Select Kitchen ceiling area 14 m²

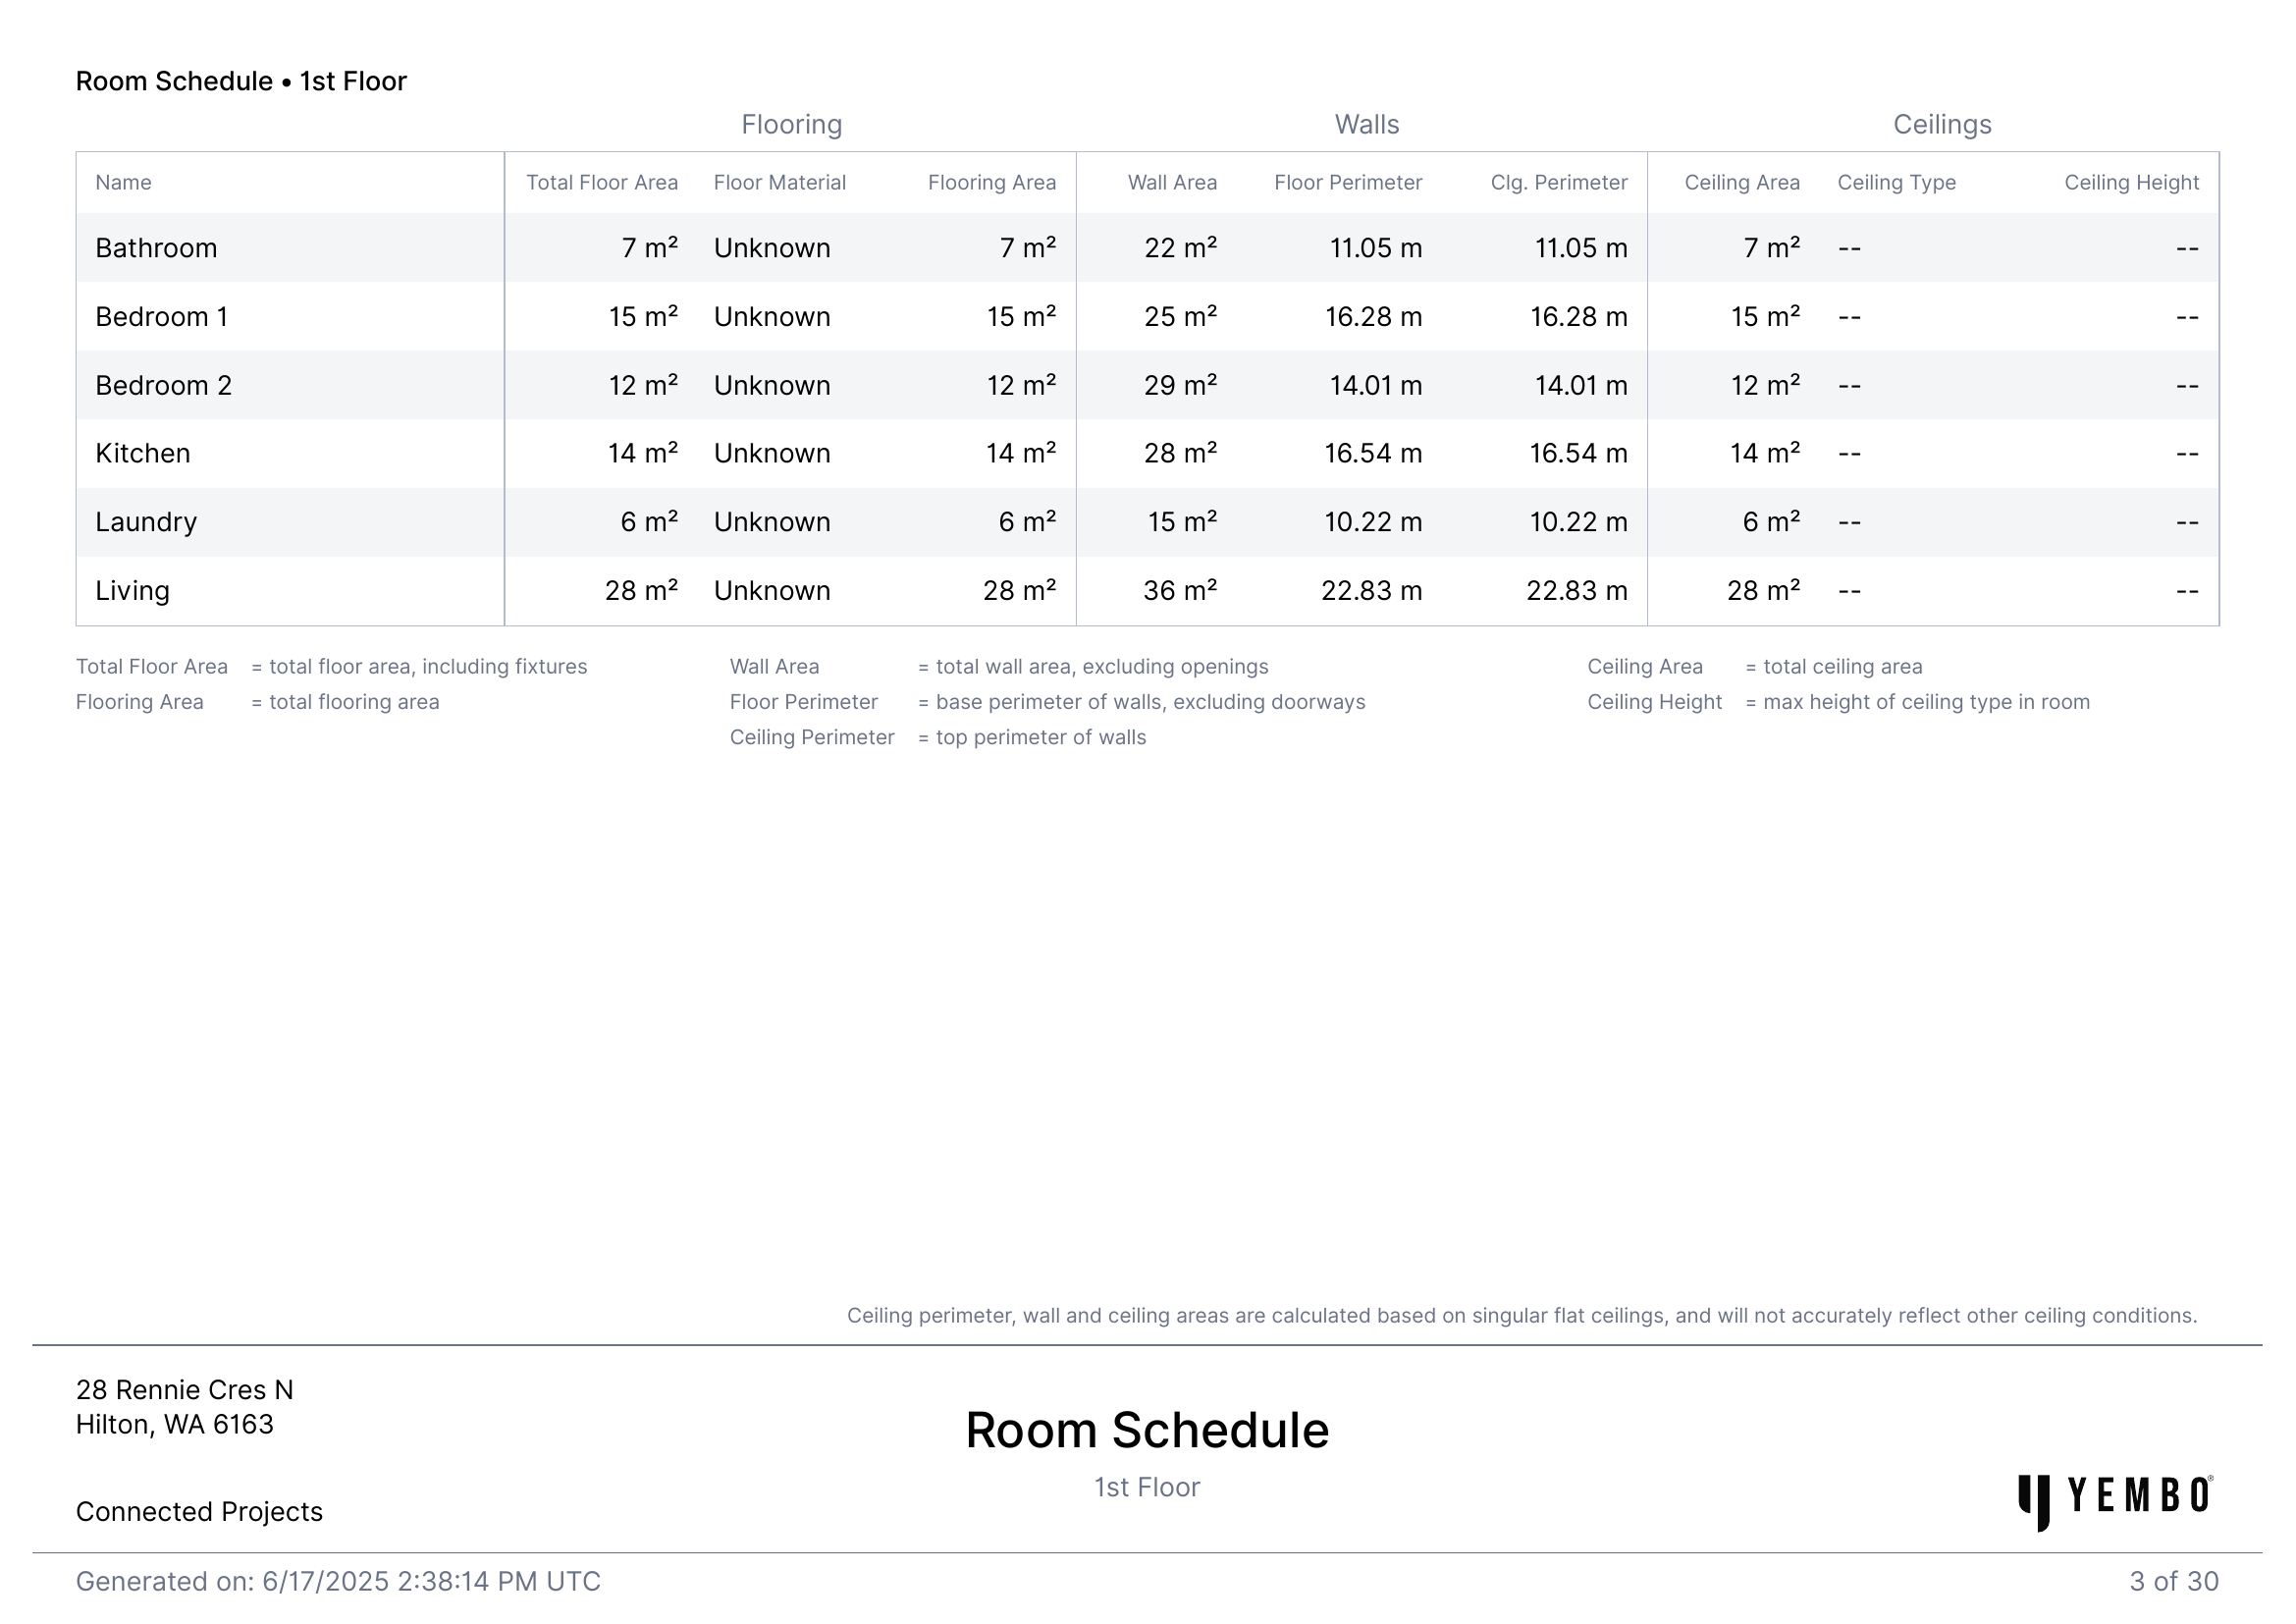1766,453
